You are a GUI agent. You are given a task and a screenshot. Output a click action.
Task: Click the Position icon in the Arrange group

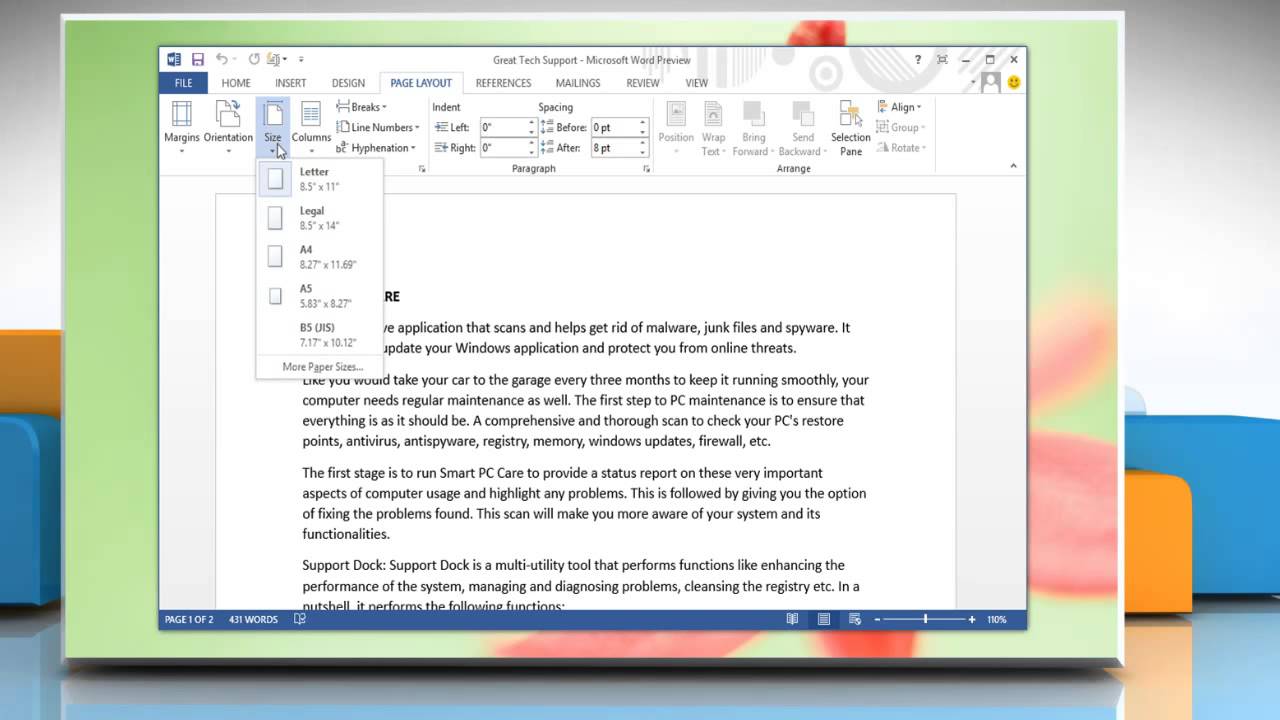tap(676, 114)
